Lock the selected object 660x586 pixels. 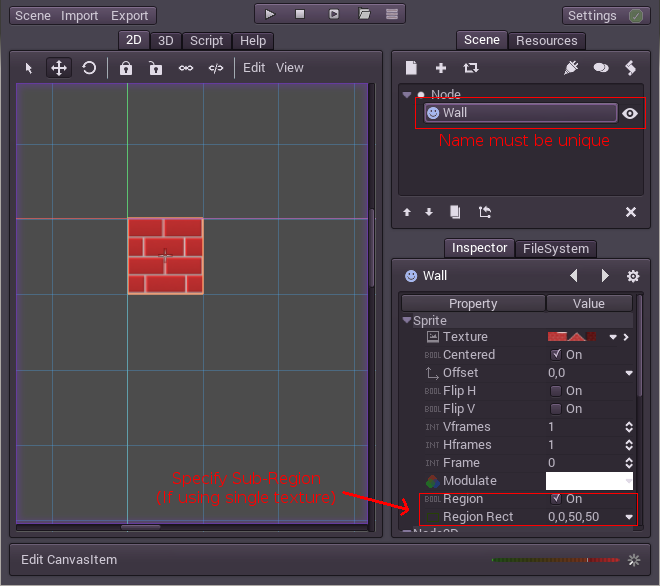click(126, 68)
